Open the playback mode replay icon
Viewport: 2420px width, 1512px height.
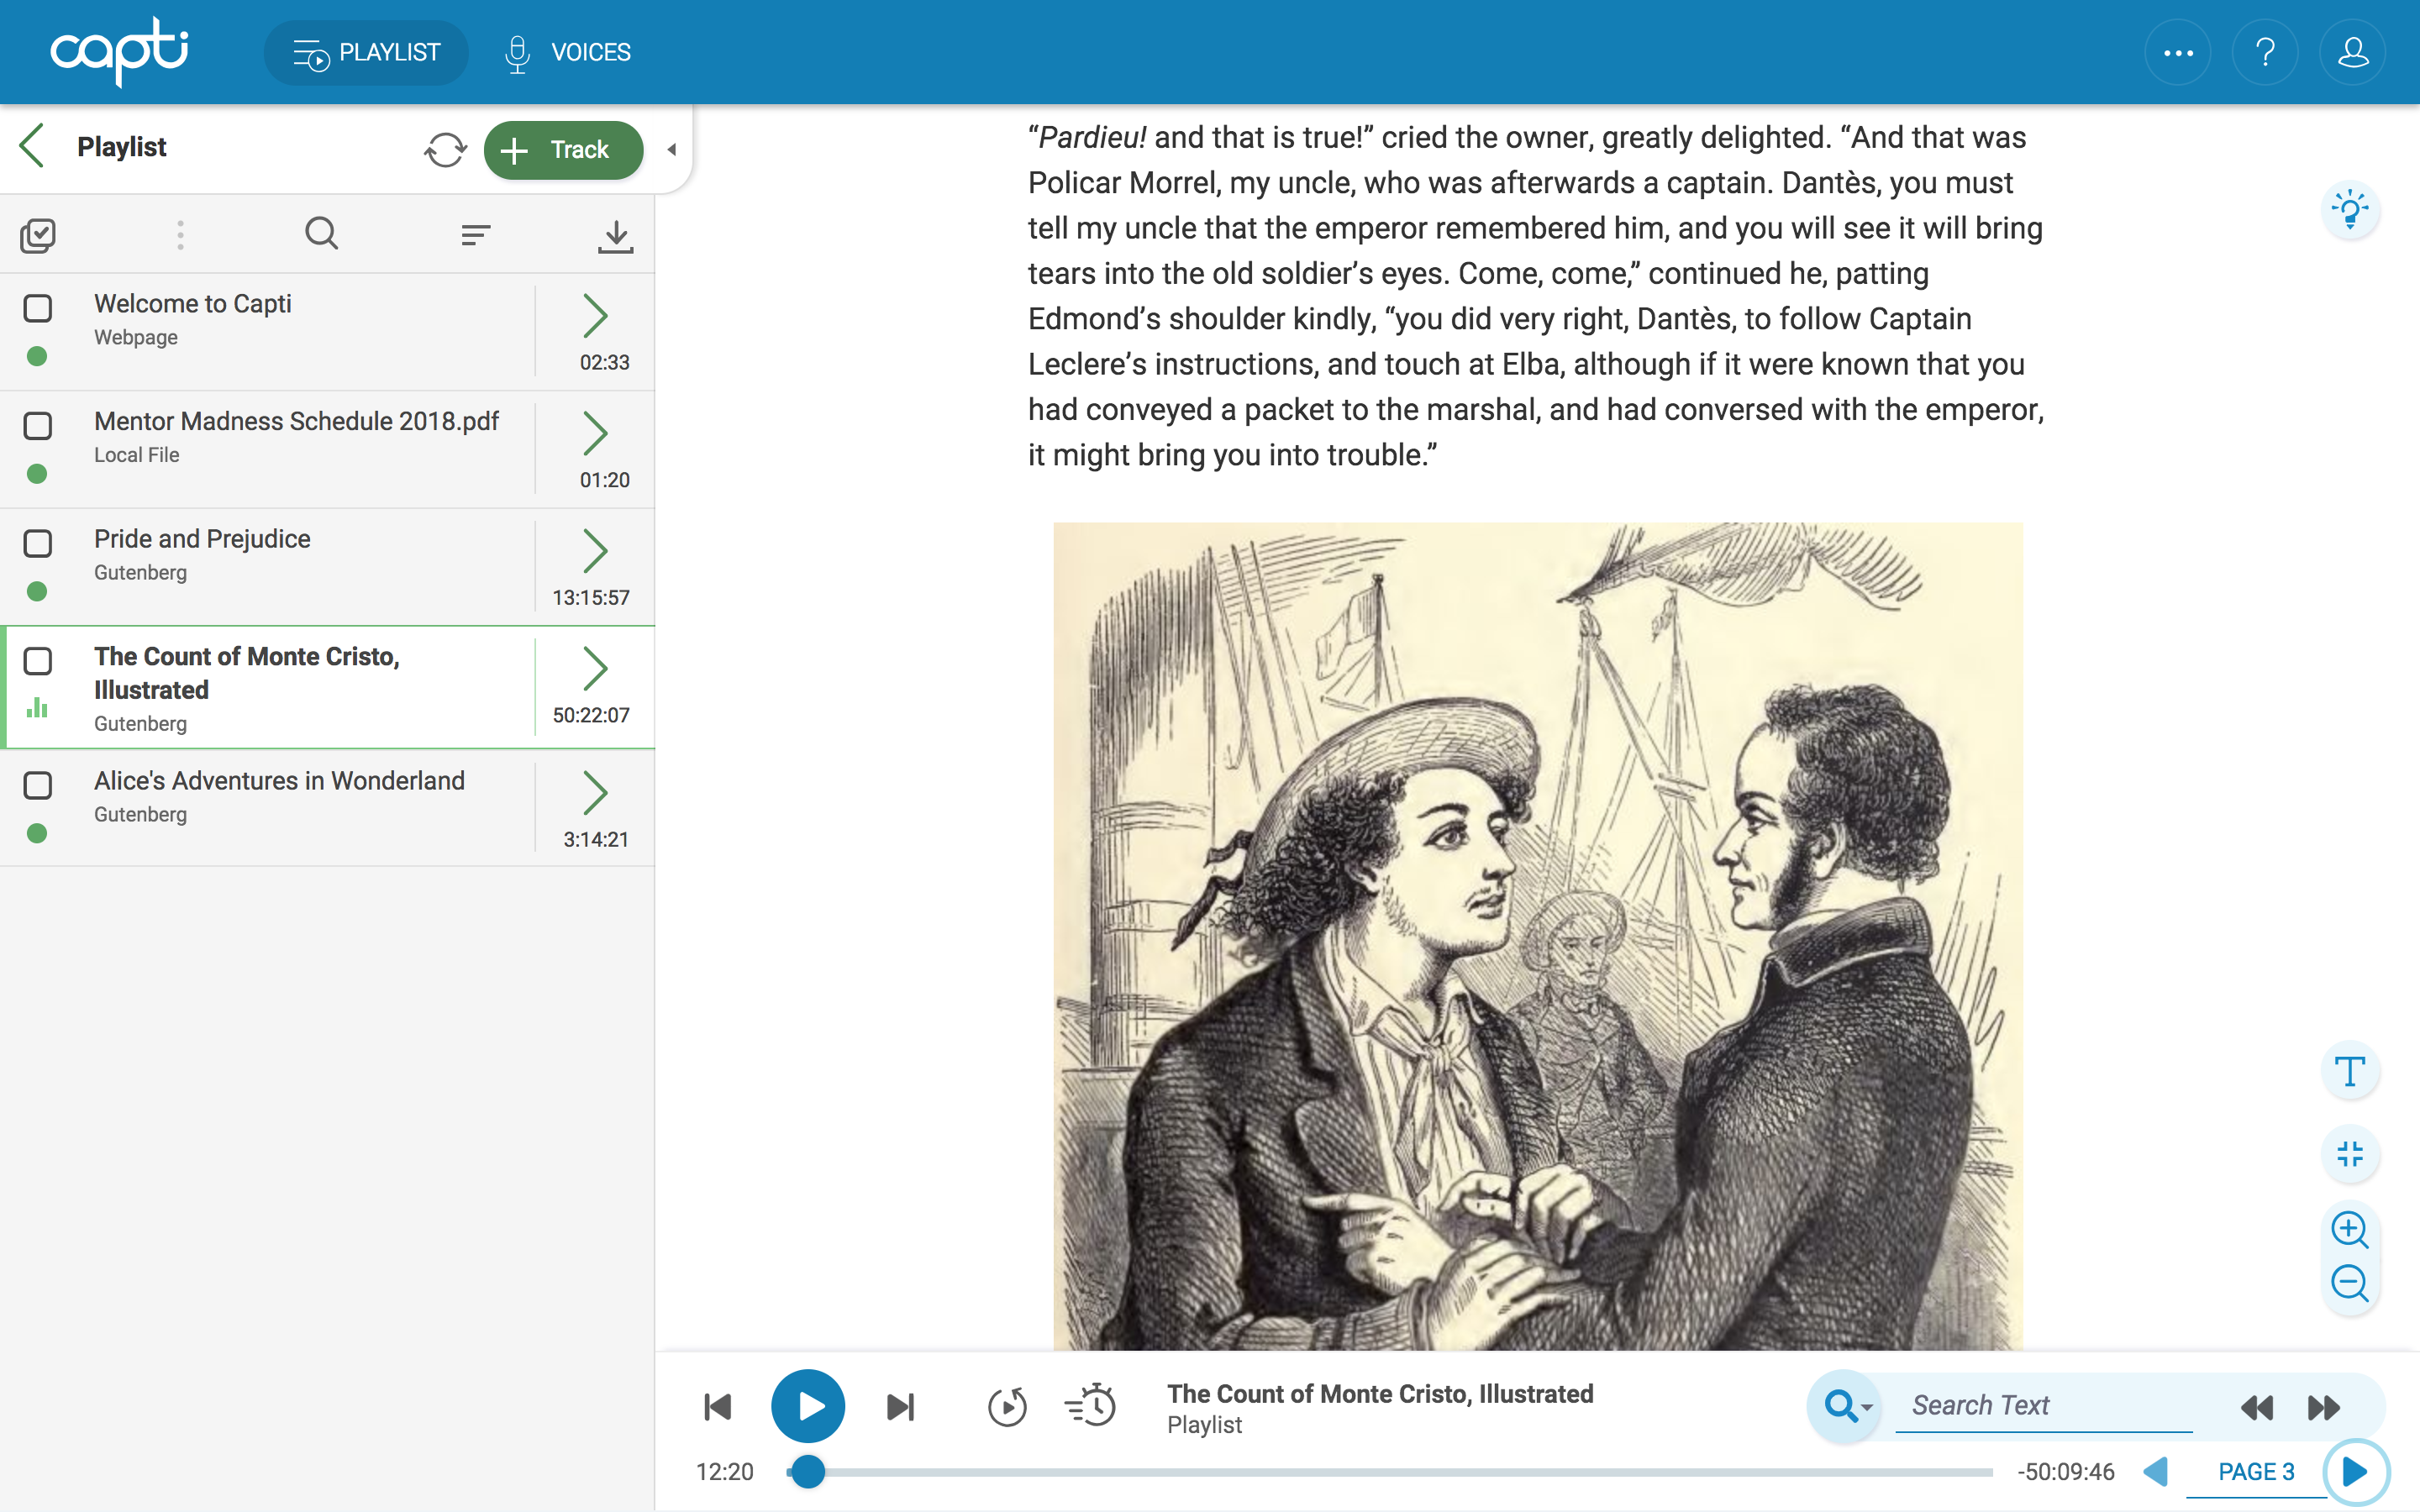click(x=1007, y=1407)
